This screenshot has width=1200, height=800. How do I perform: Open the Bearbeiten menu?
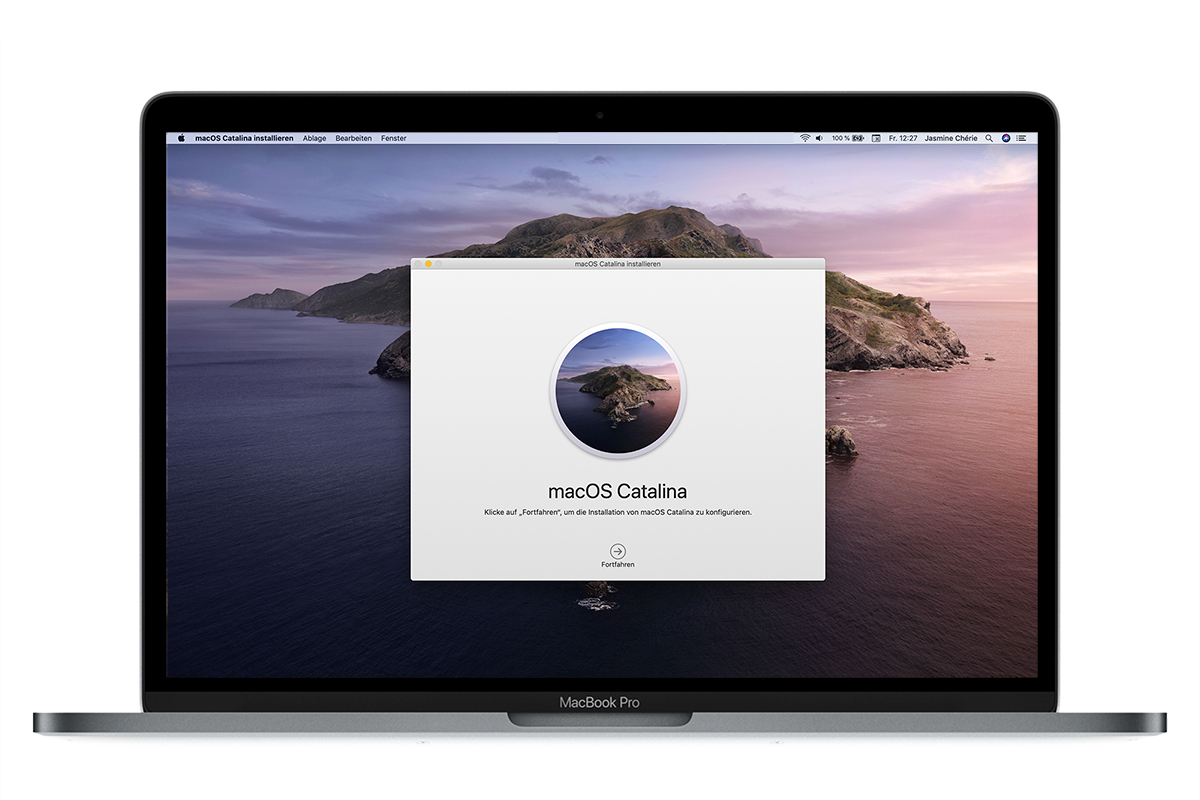click(355, 138)
